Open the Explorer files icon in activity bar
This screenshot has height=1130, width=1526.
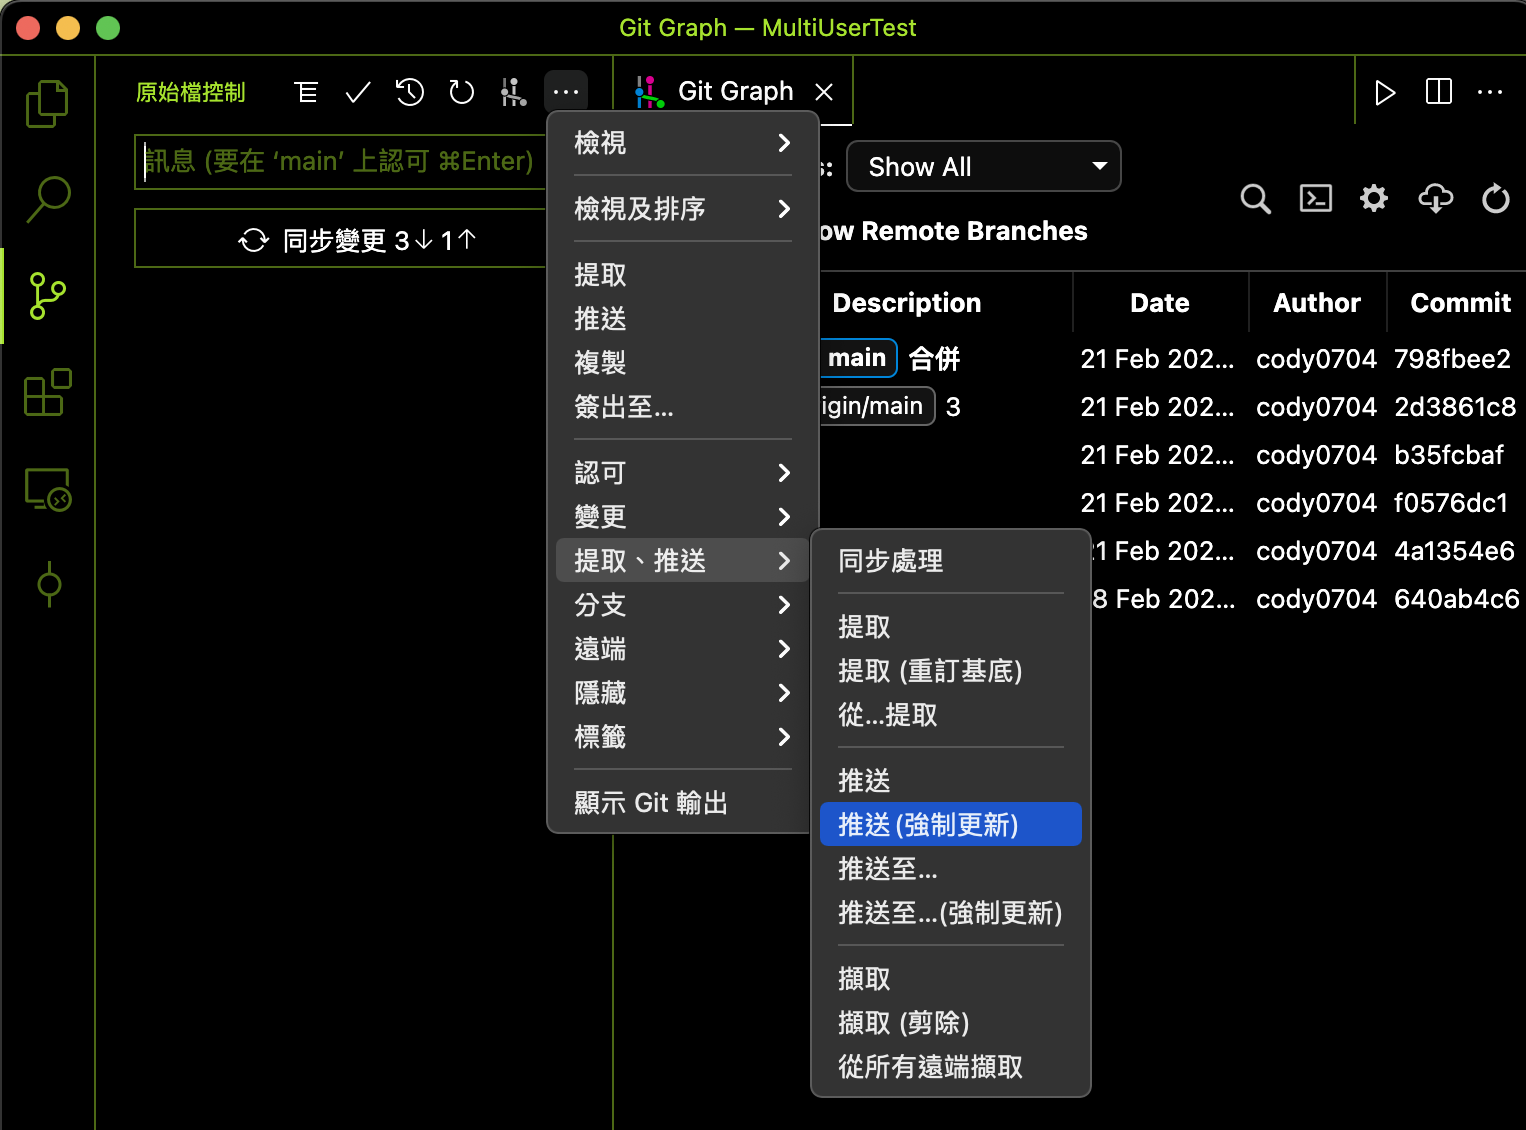pyautogui.click(x=47, y=103)
